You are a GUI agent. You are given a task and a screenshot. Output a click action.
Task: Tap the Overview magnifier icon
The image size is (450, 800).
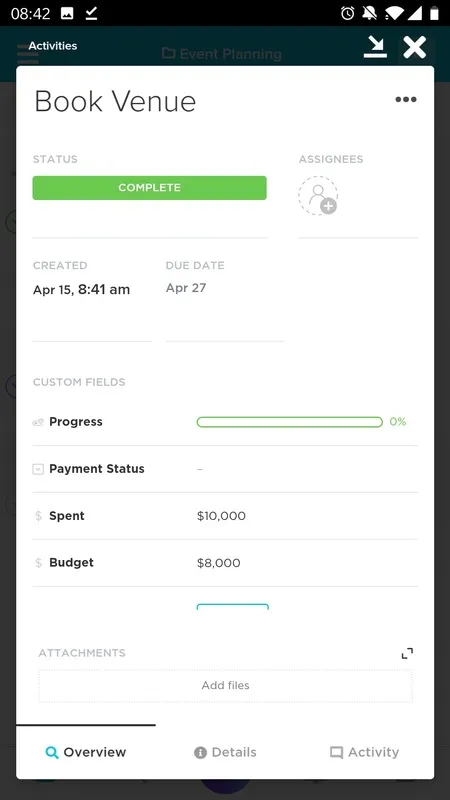52,753
